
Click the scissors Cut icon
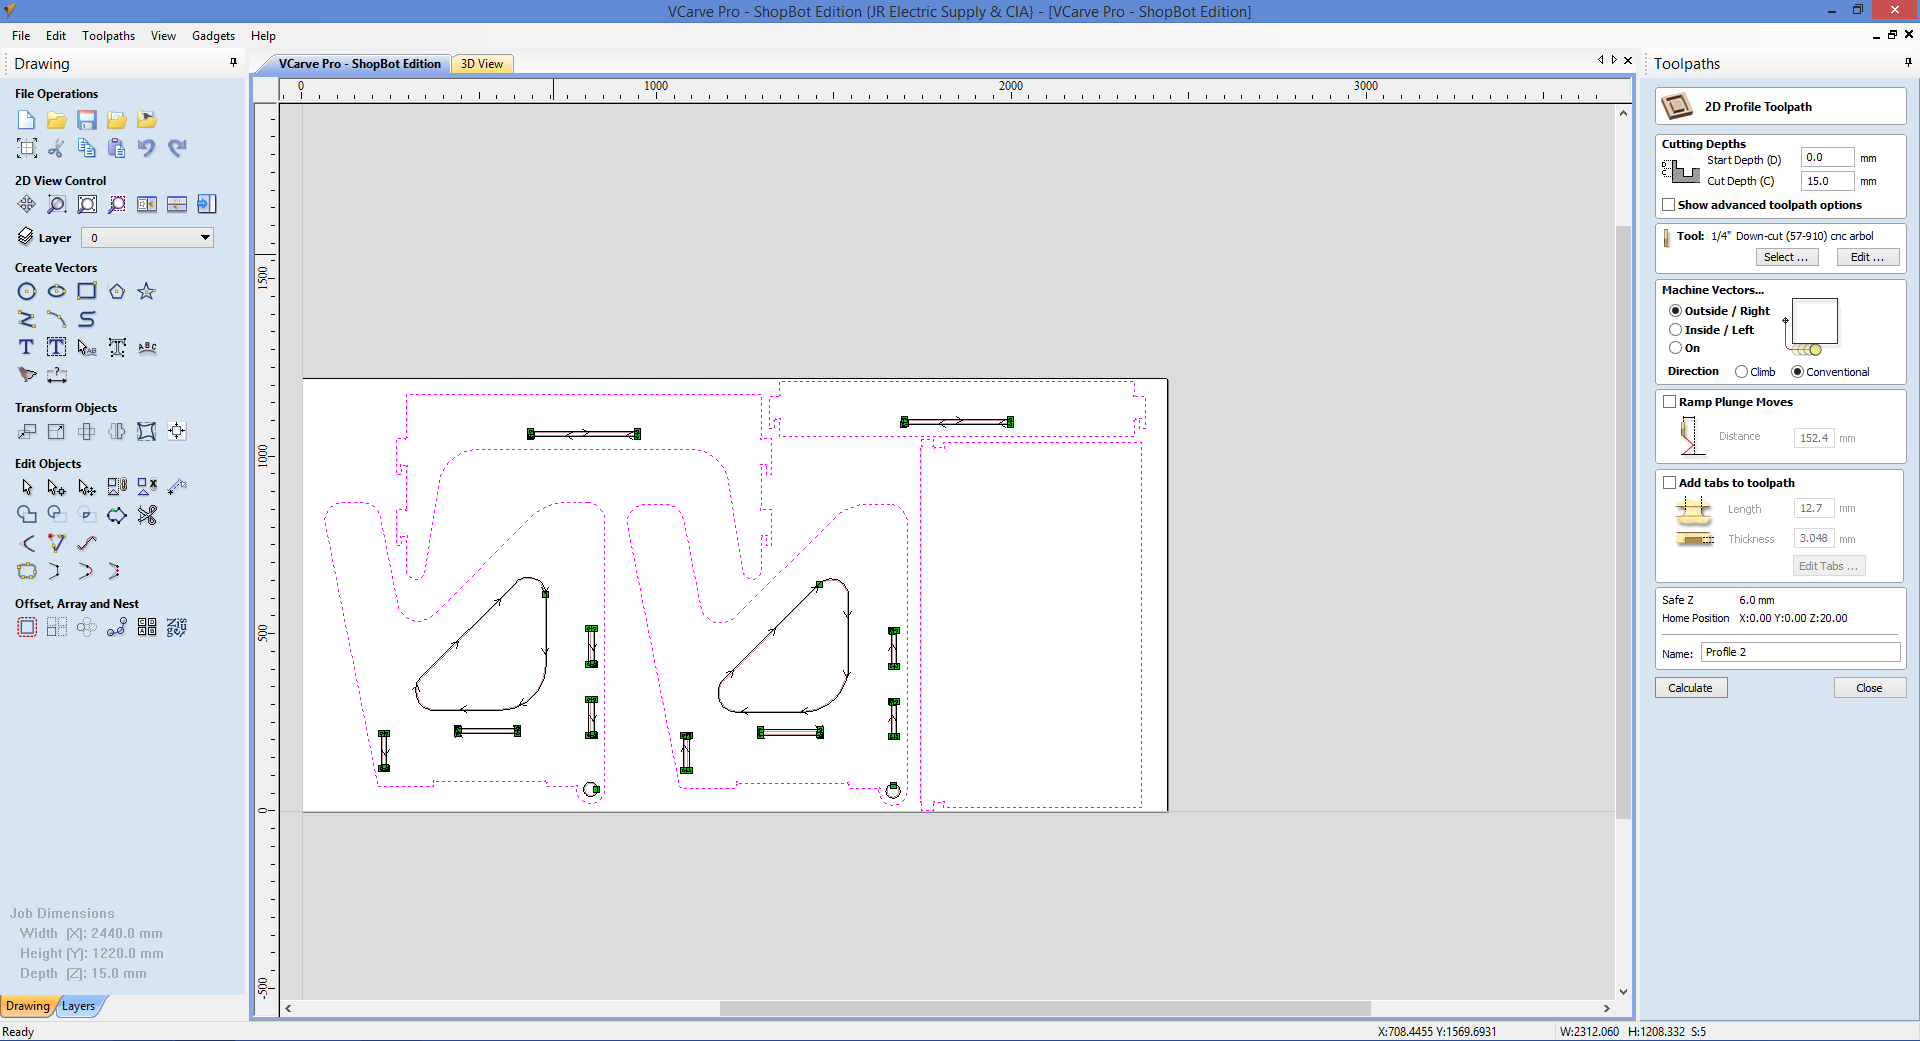57,148
